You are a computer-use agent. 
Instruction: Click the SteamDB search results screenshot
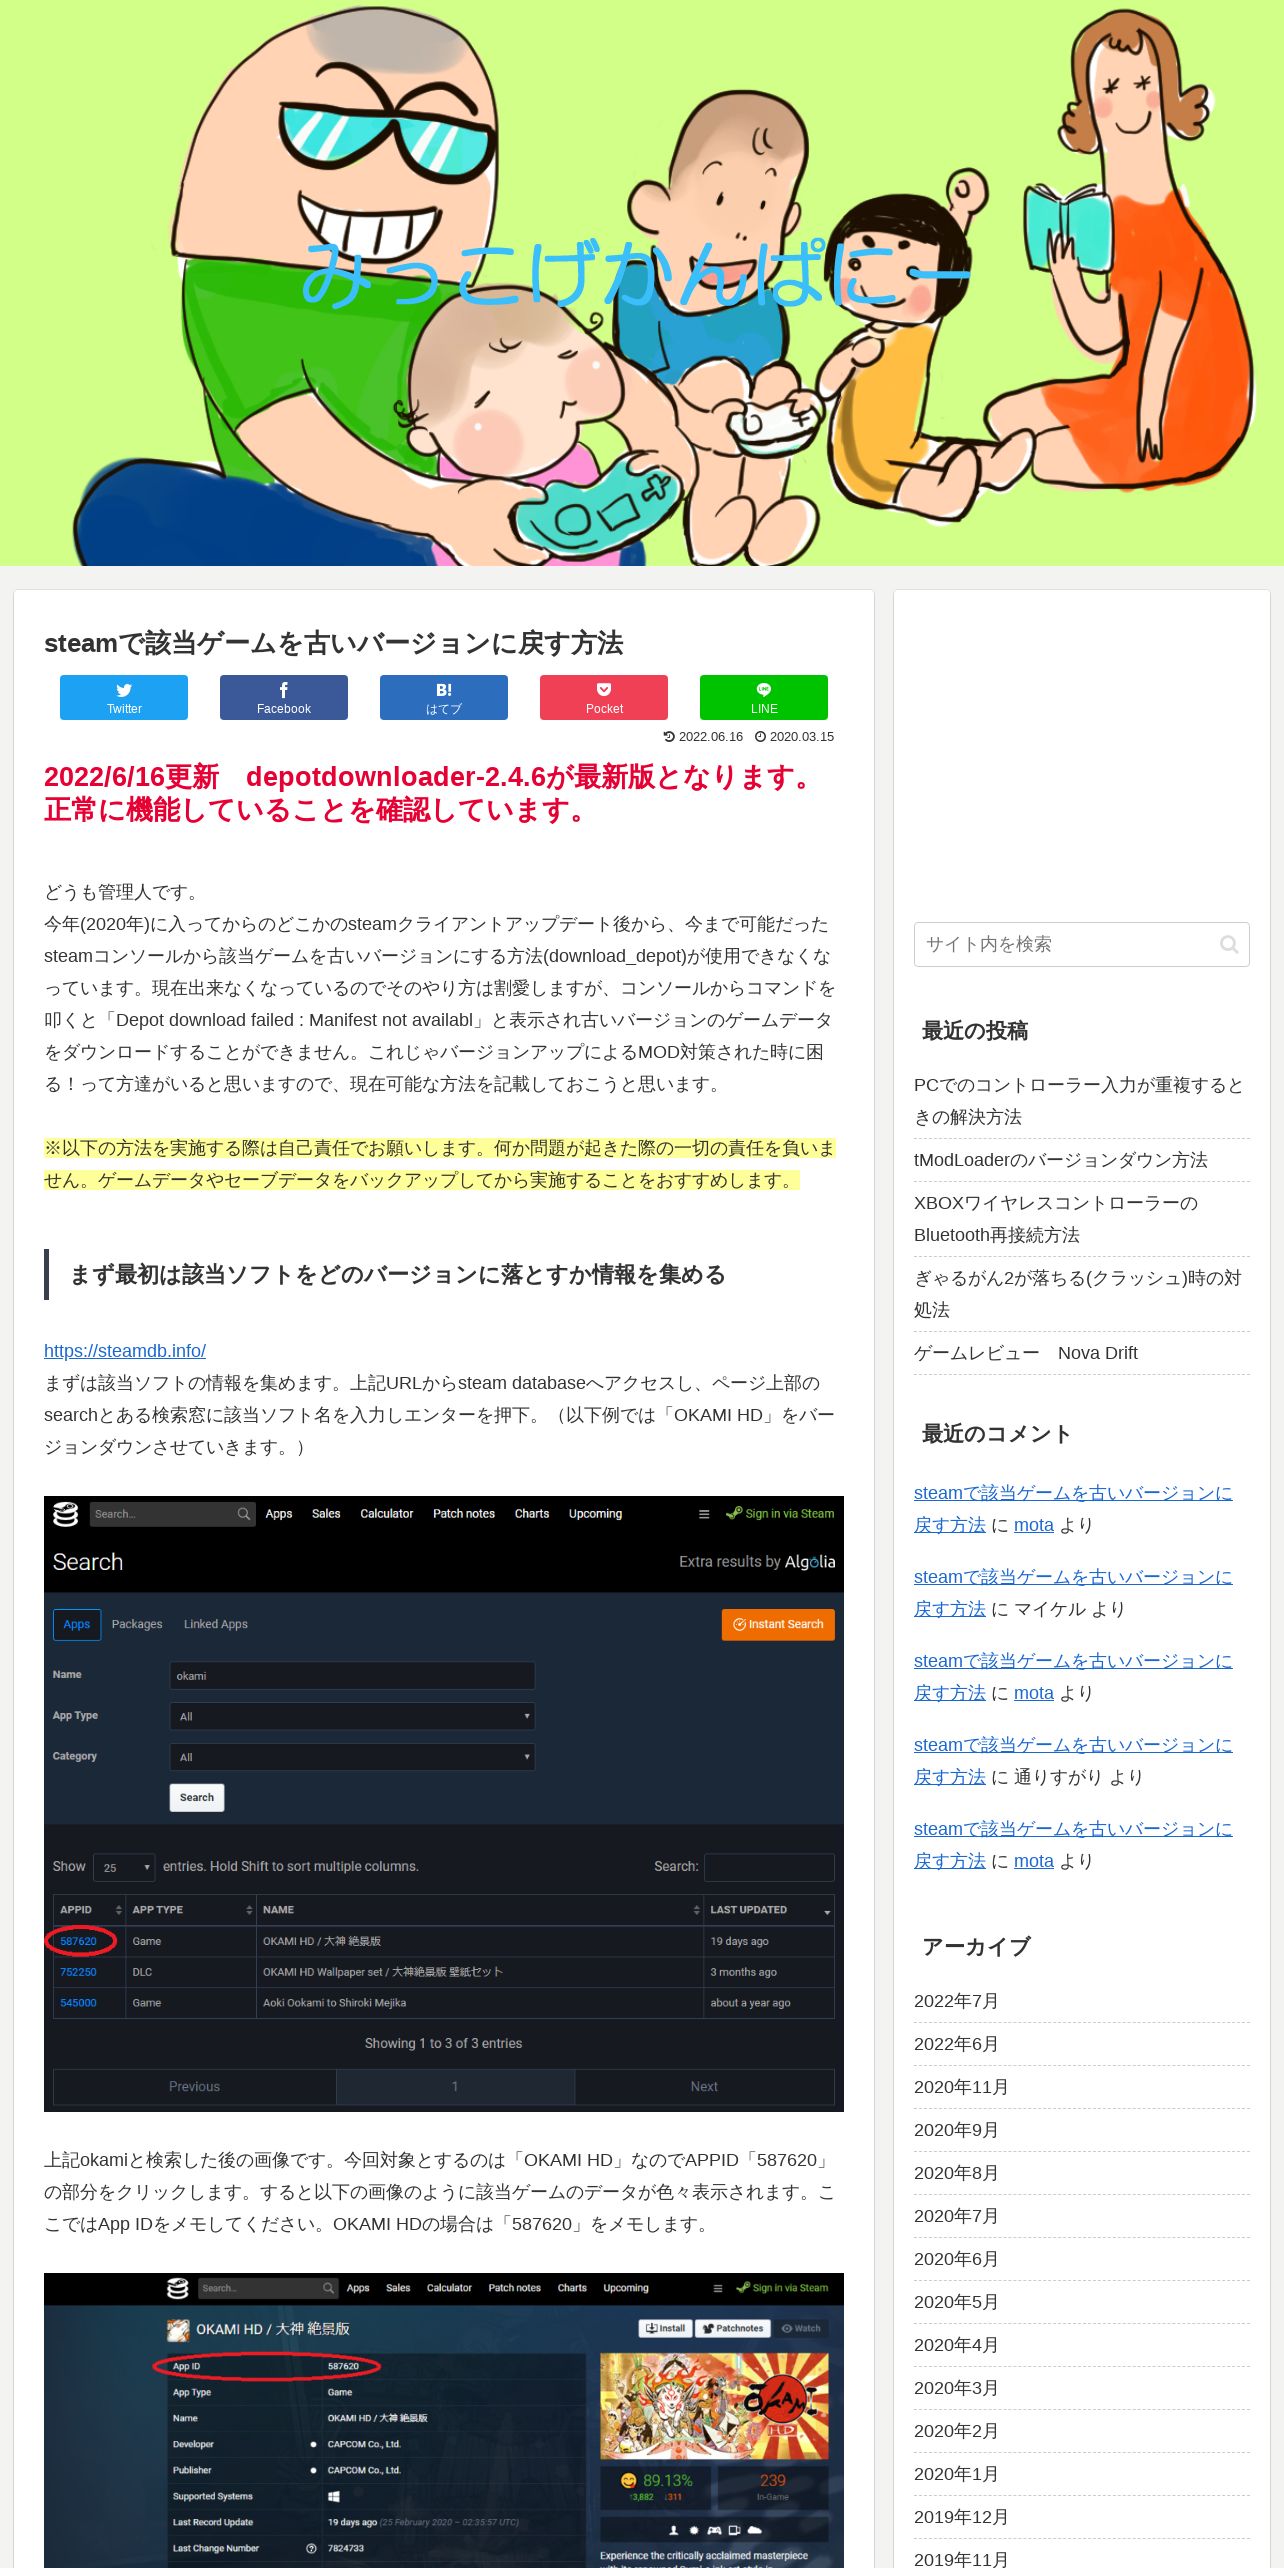pyautogui.click(x=444, y=1804)
